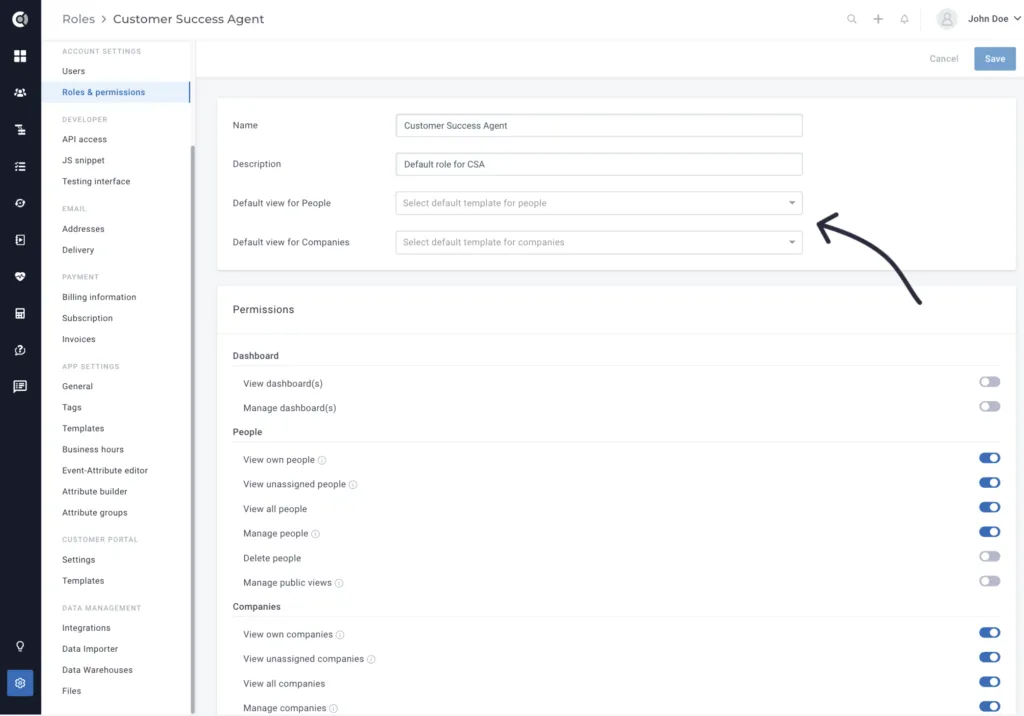Go to API access settings

(84, 139)
